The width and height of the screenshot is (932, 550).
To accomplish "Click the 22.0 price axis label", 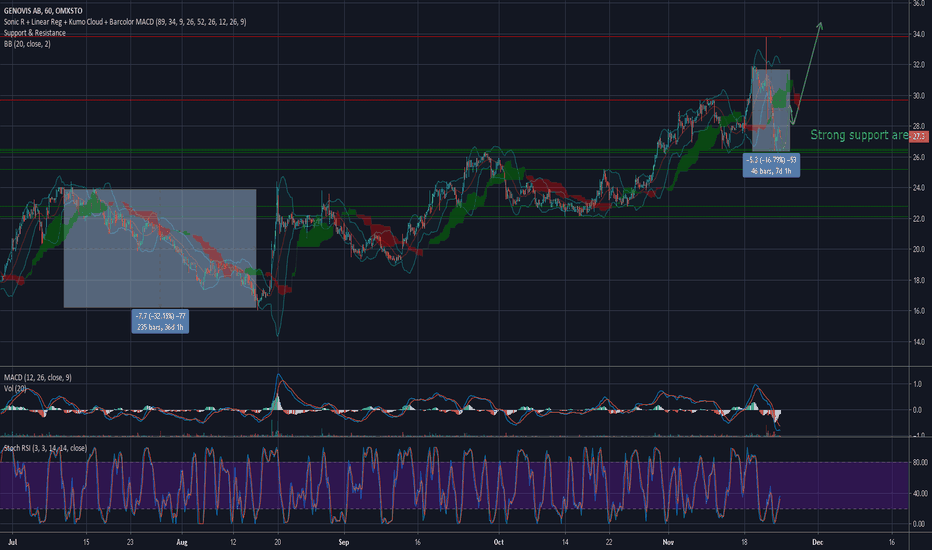I will click(x=918, y=219).
